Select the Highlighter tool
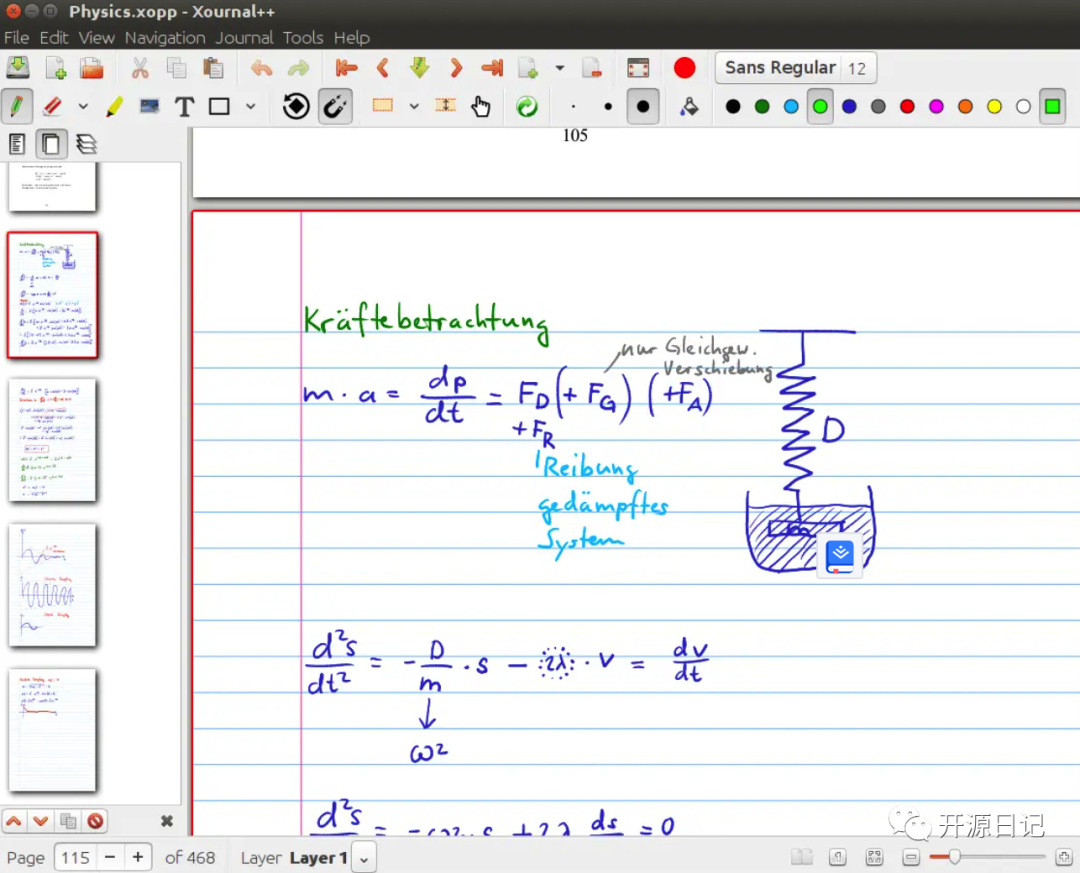This screenshot has width=1080, height=873. coord(114,107)
